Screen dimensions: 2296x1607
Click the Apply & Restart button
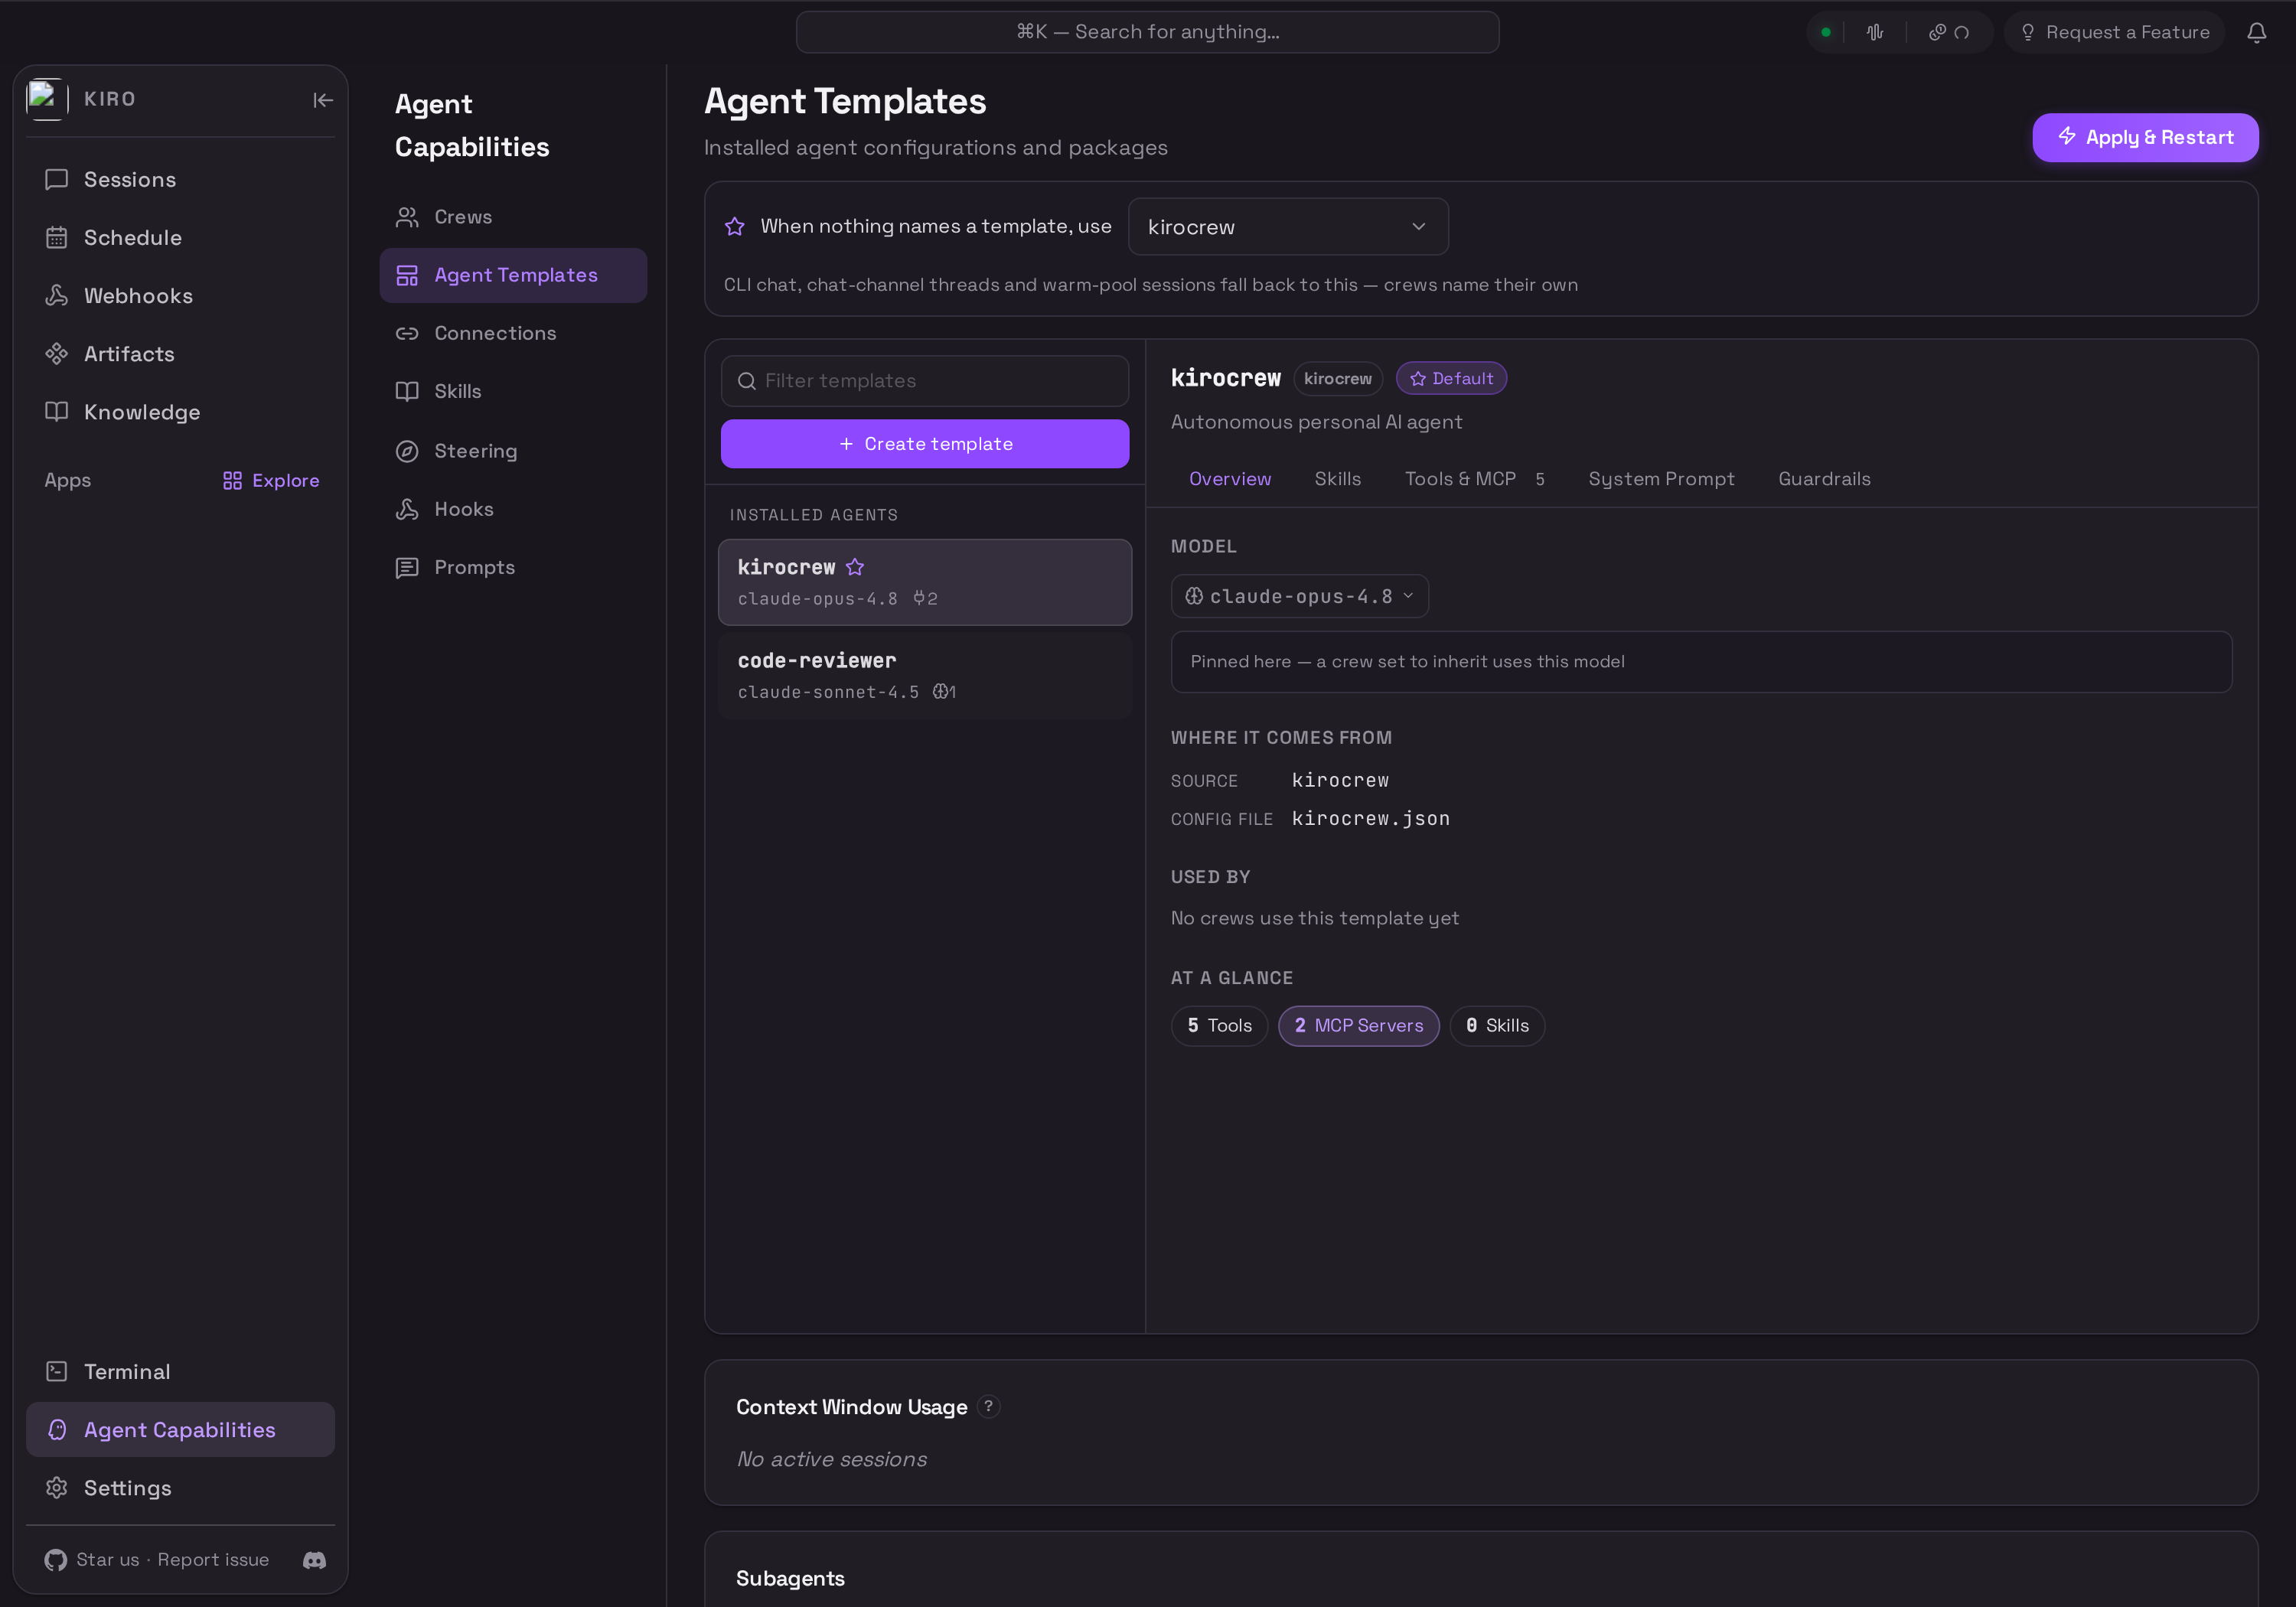(2145, 137)
